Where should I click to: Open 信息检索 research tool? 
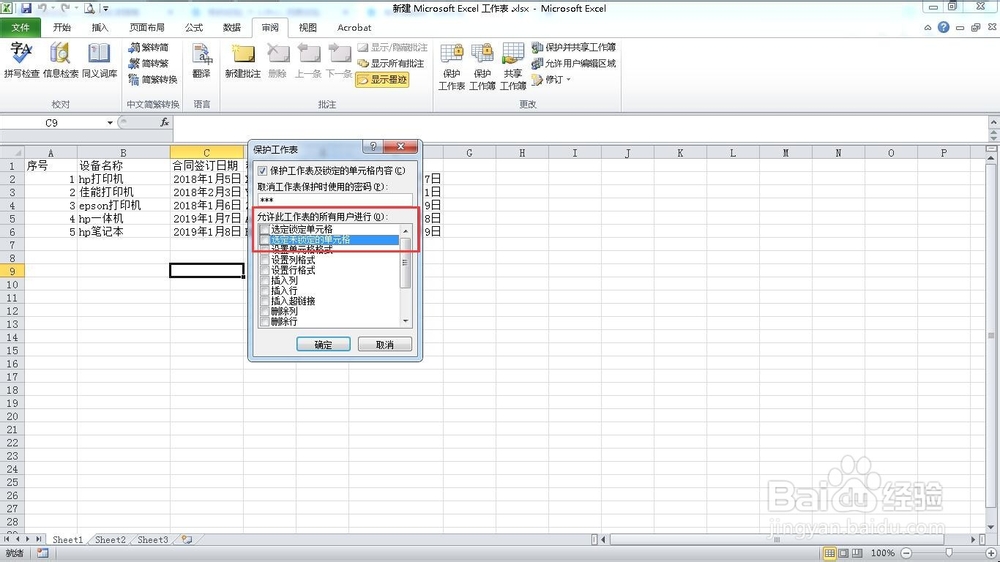[61, 60]
